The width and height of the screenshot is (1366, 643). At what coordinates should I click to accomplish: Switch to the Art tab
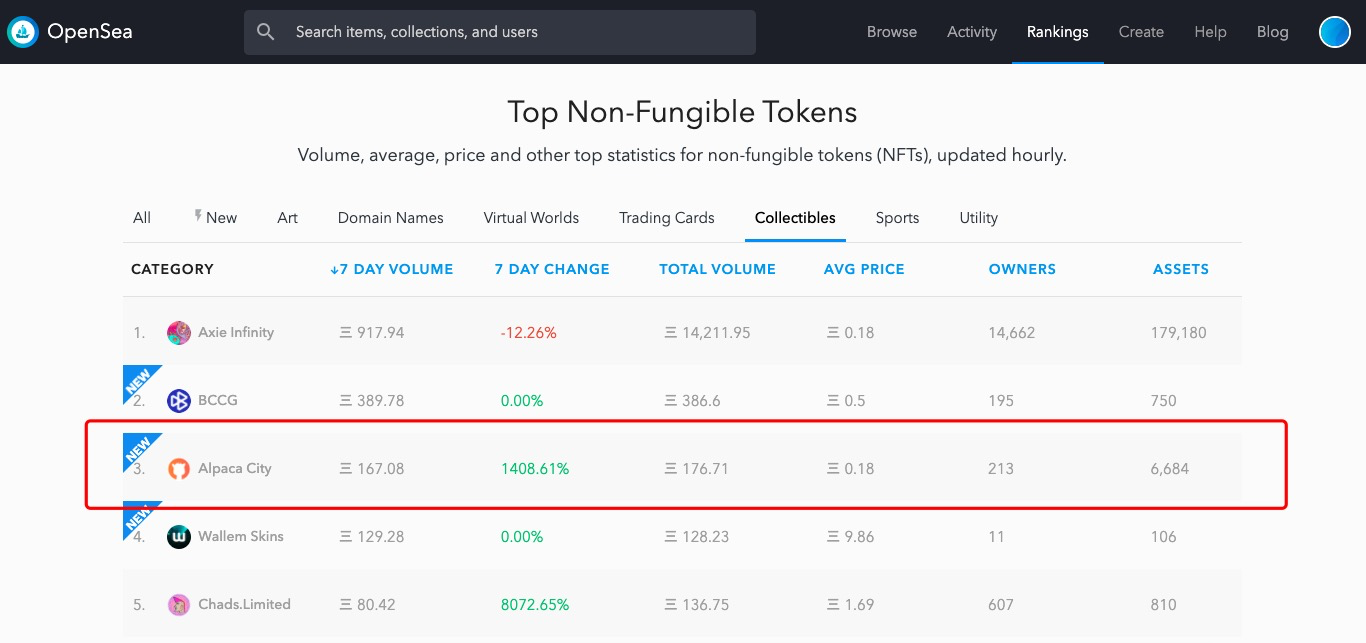(287, 218)
